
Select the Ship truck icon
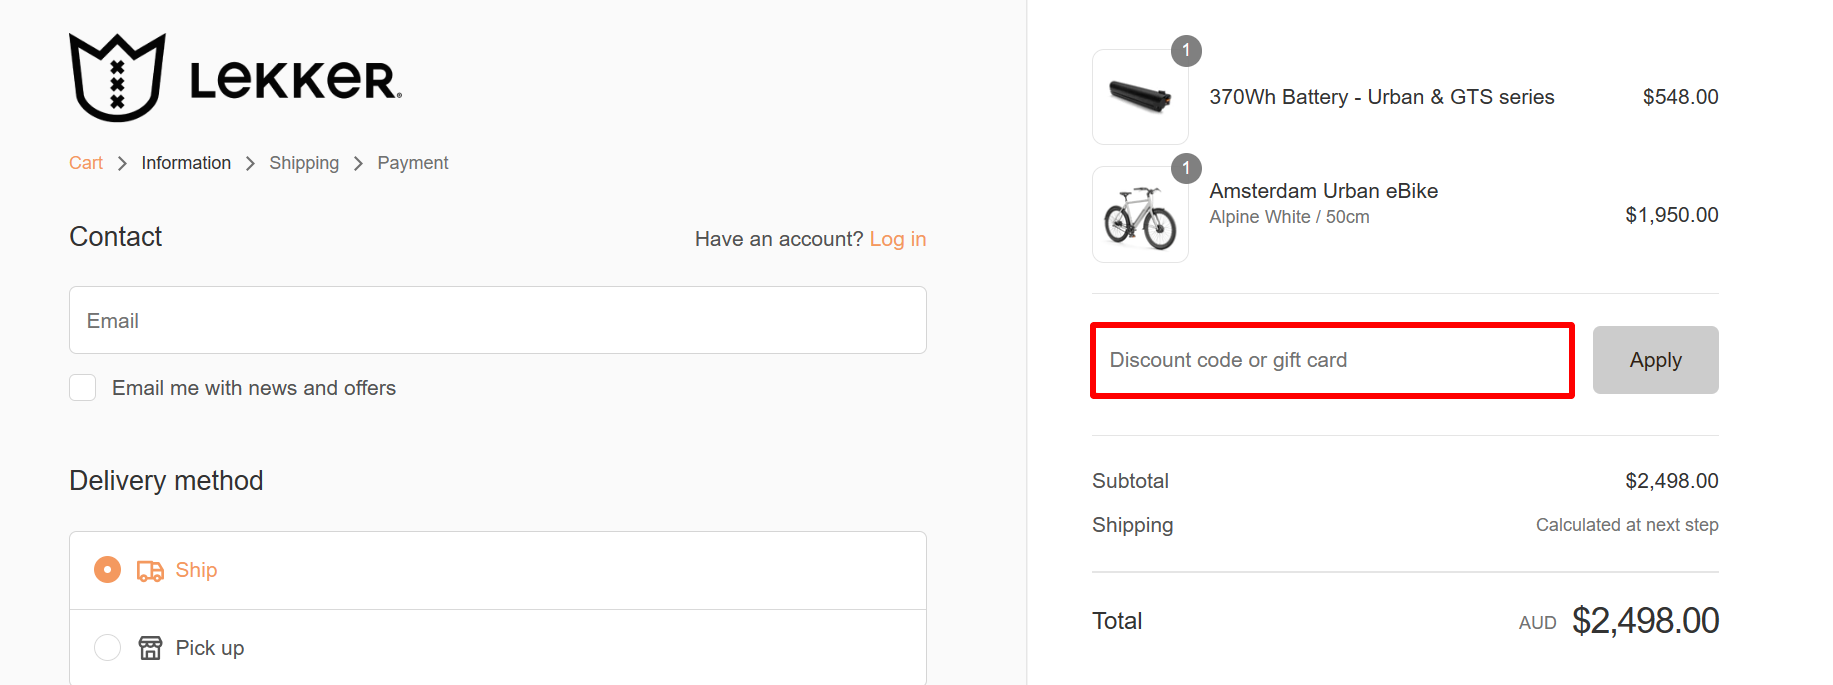coord(151,570)
